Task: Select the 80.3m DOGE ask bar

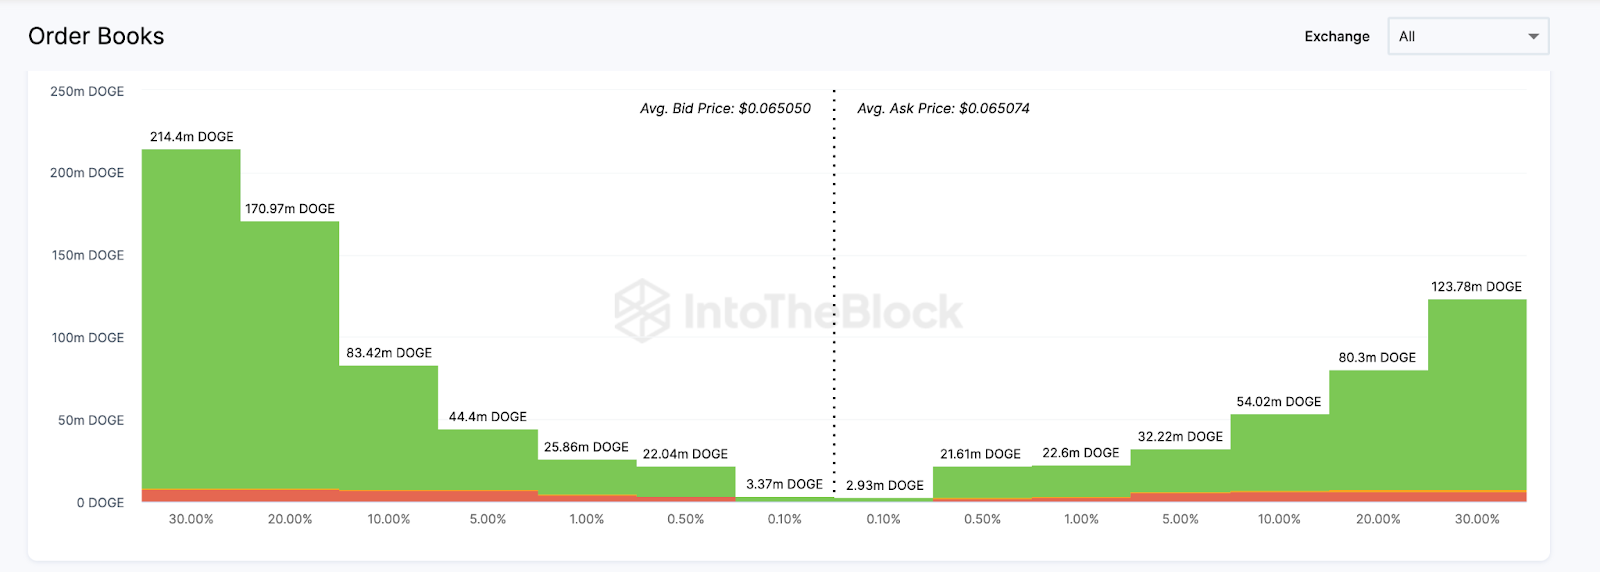Action: tap(1378, 430)
